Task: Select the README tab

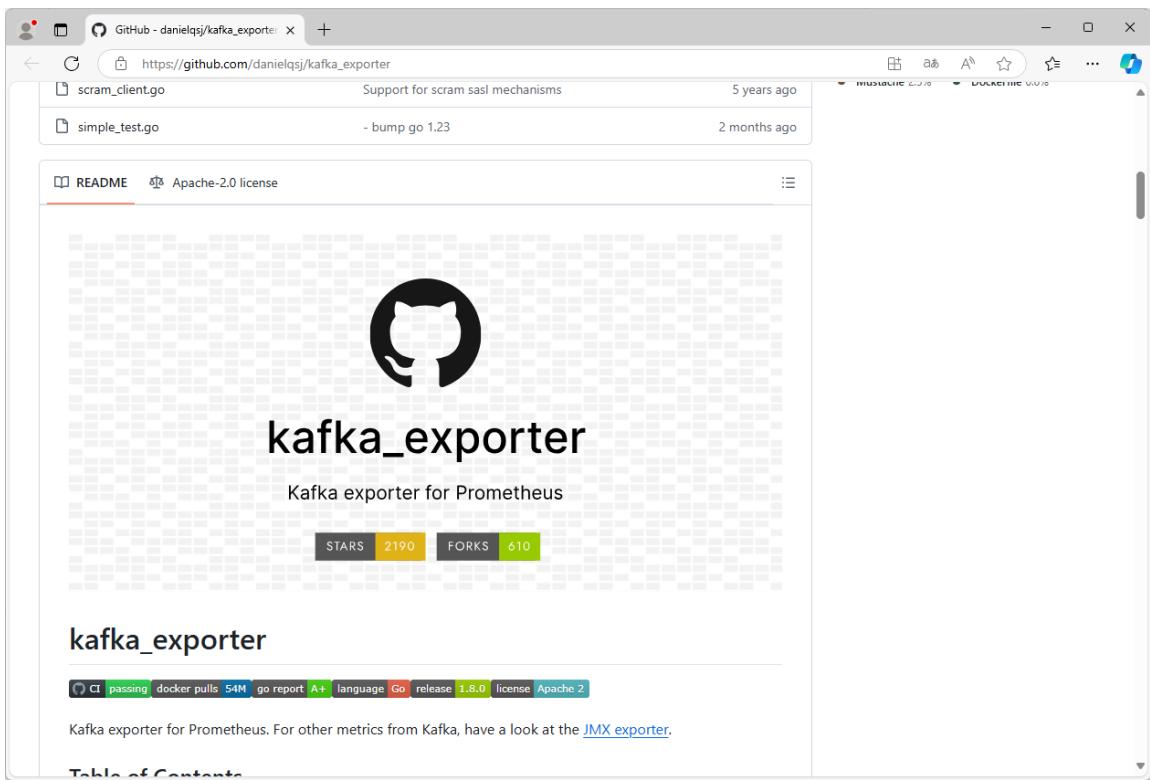Action: 91,183
